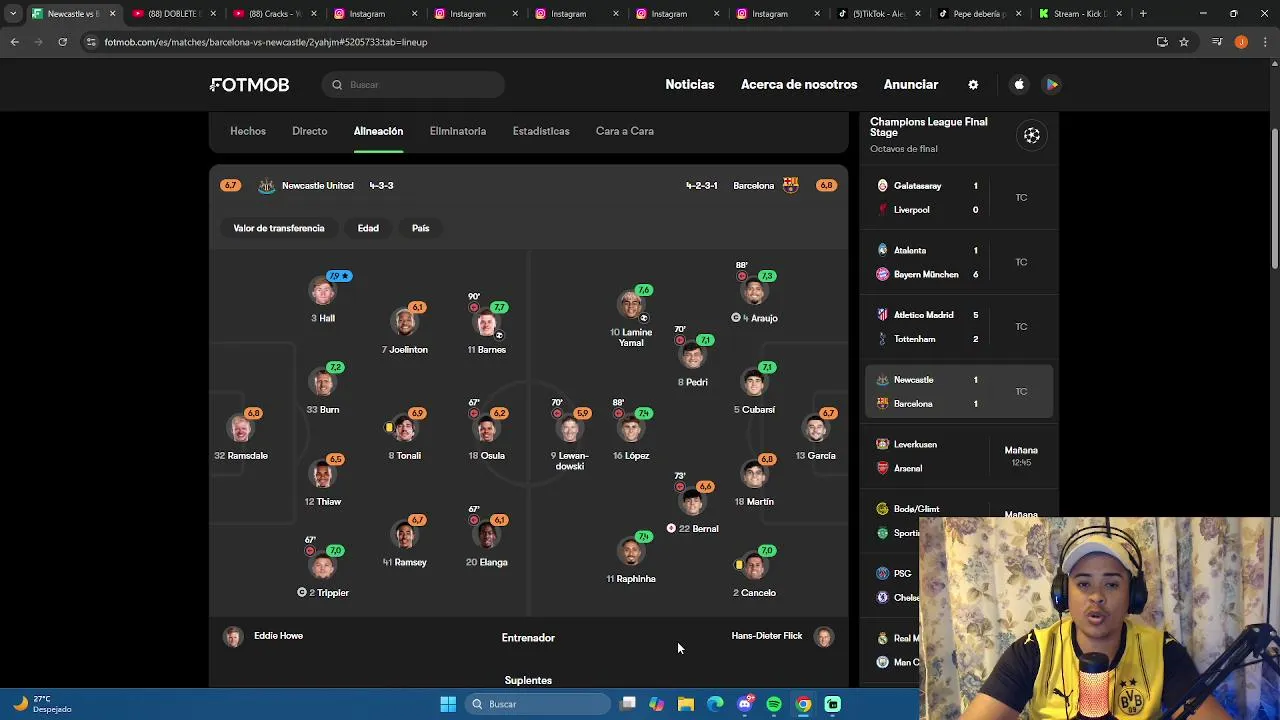Open the Chrome profile avatar
Viewport: 1280px width, 720px height.
click(x=1241, y=42)
